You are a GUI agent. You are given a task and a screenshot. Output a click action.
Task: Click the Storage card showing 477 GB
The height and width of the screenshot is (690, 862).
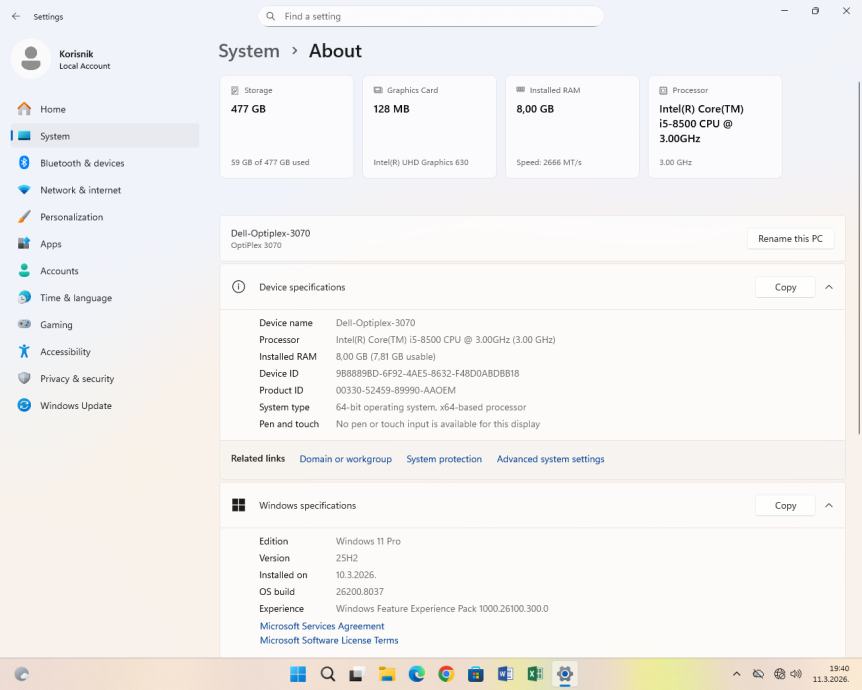click(x=286, y=127)
